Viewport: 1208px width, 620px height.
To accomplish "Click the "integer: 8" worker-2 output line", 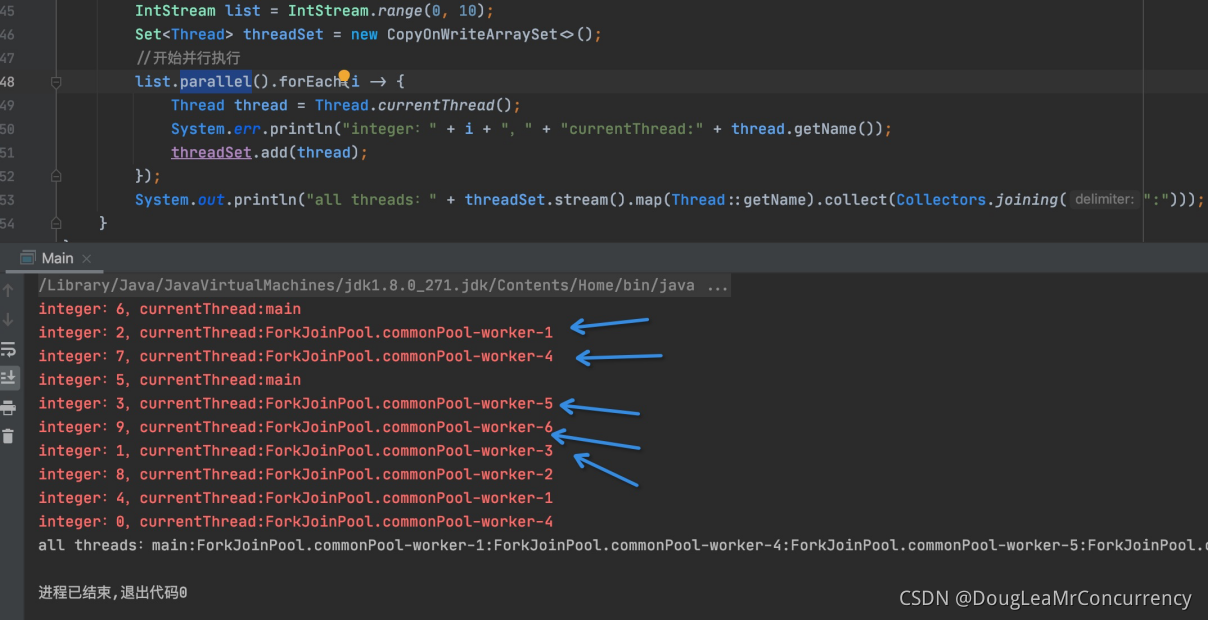I will (295, 475).
